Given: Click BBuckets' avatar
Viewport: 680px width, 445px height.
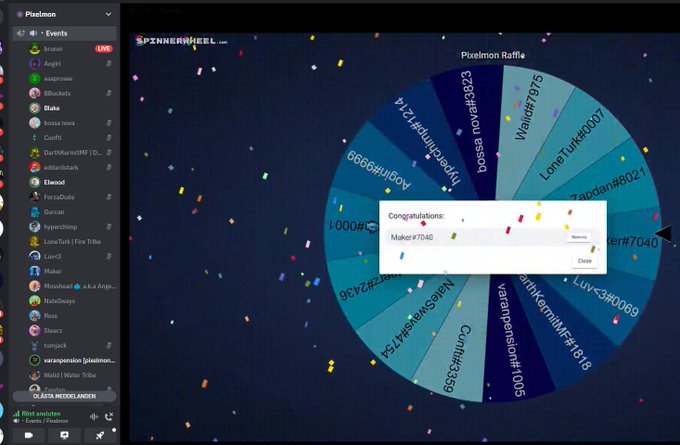Looking at the screenshot, I should (35, 93).
